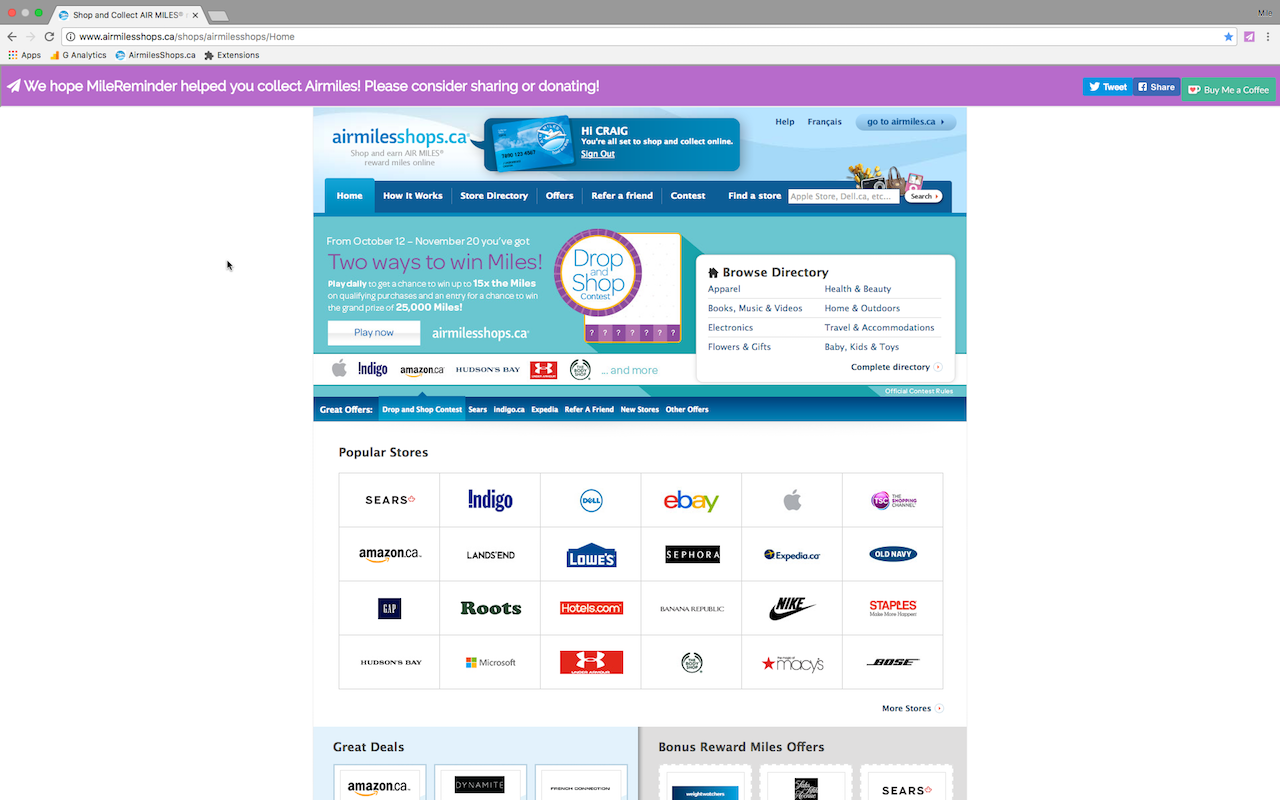Click the Bose logo tile
Image resolution: width=1280 pixels, height=800 pixels.
click(x=893, y=662)
